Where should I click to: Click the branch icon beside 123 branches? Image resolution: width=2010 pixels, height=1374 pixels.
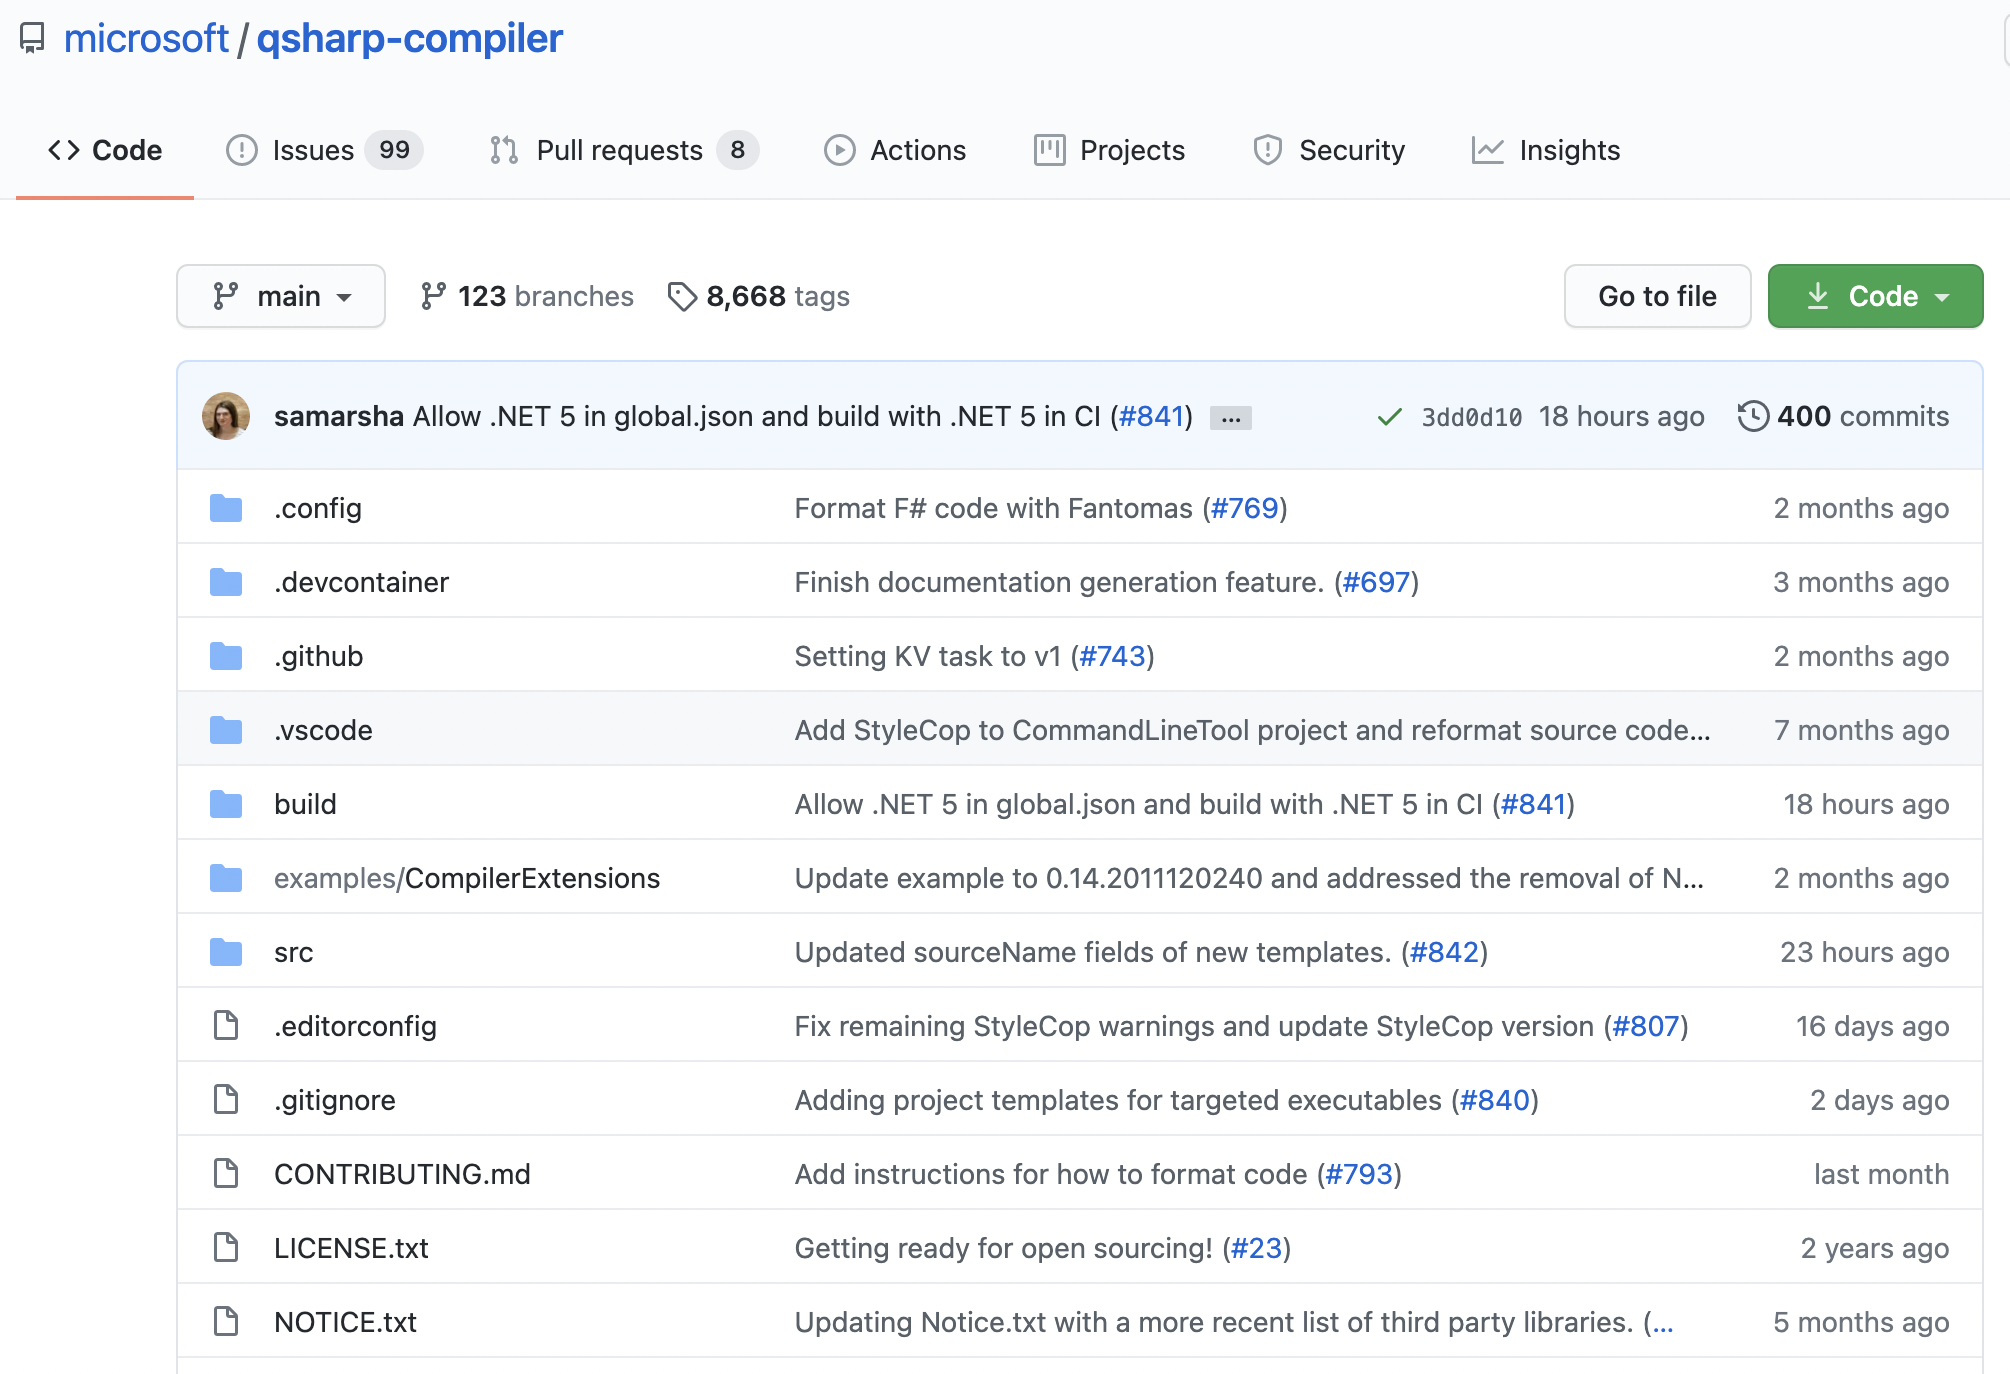[x=433, y=296]
